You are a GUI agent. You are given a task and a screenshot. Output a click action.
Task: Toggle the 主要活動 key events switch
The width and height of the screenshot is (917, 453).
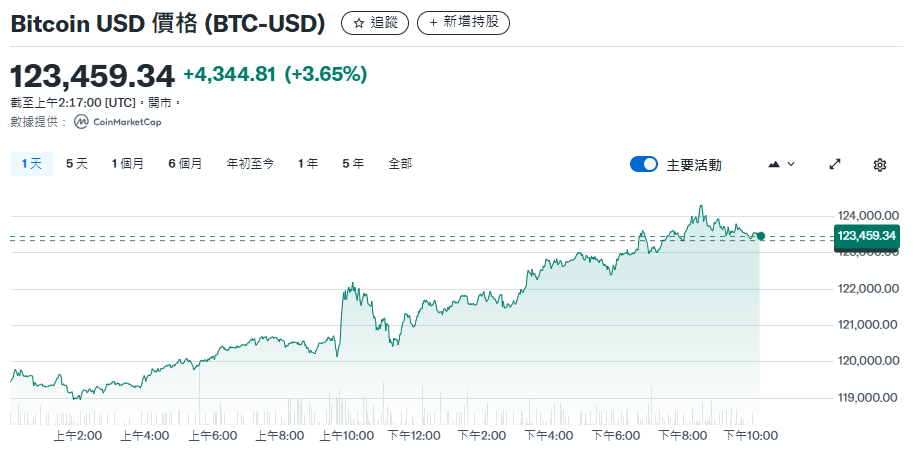[644, 165]
